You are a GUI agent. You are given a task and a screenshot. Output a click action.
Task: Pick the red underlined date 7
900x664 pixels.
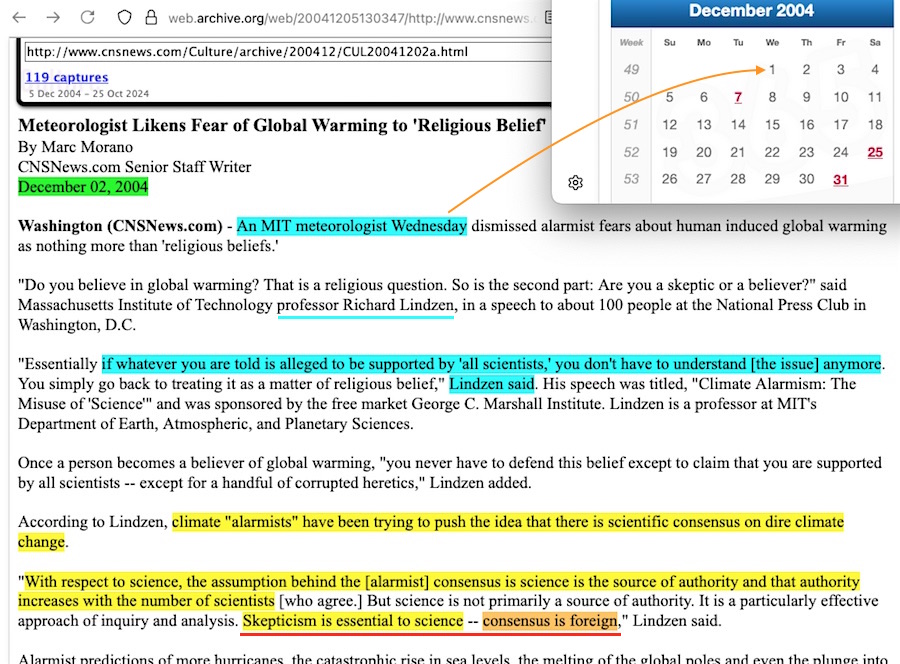[738, 98]
